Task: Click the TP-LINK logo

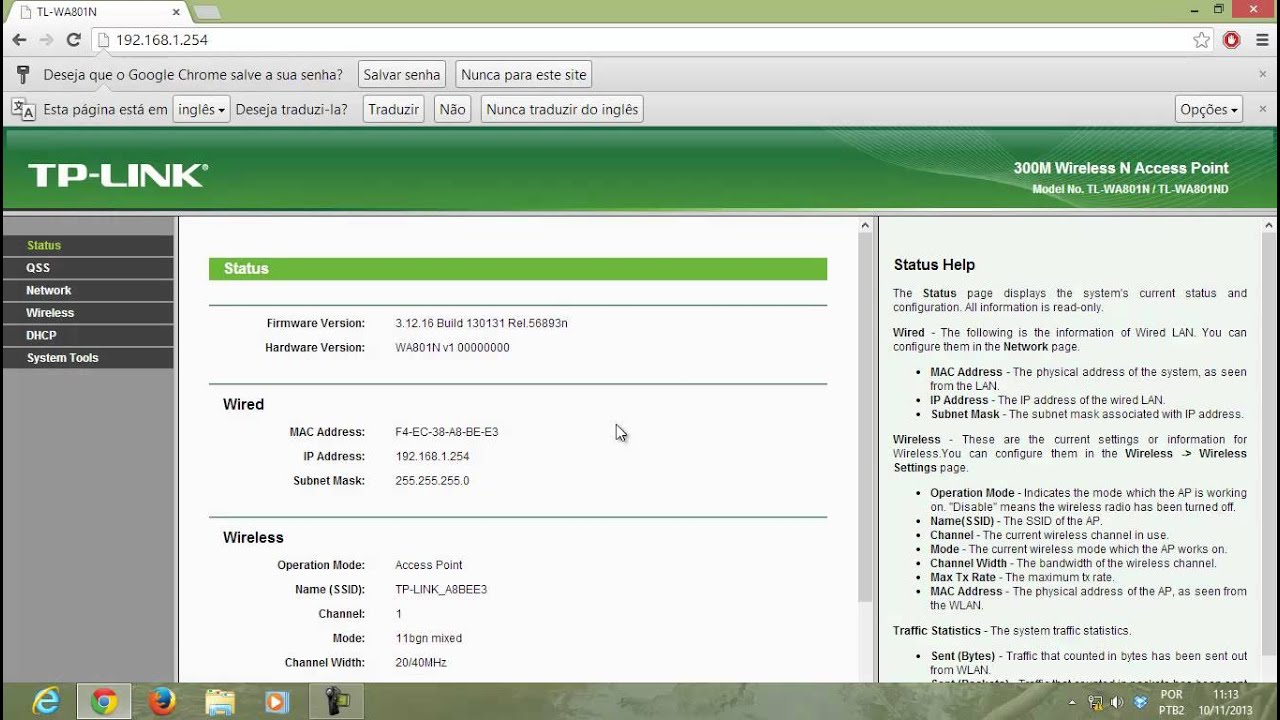Action: coord(118,176)
